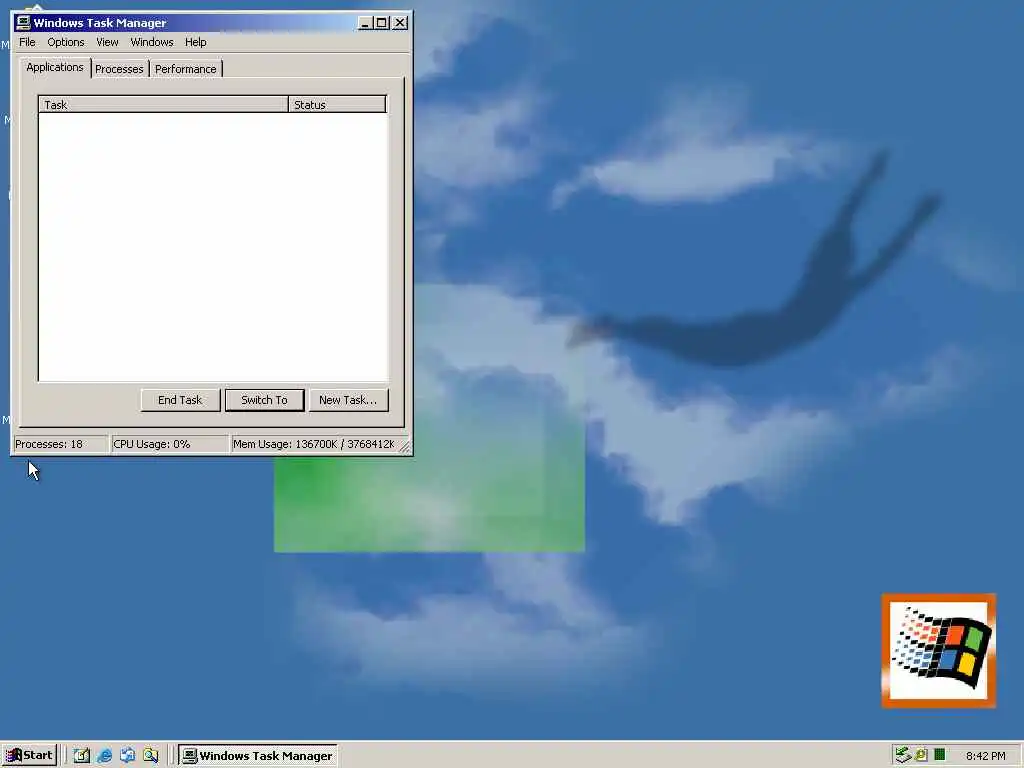Click the End Task button
This screenshot has width=1024, height=768.
pyautogui.click(x=180, y=400)
